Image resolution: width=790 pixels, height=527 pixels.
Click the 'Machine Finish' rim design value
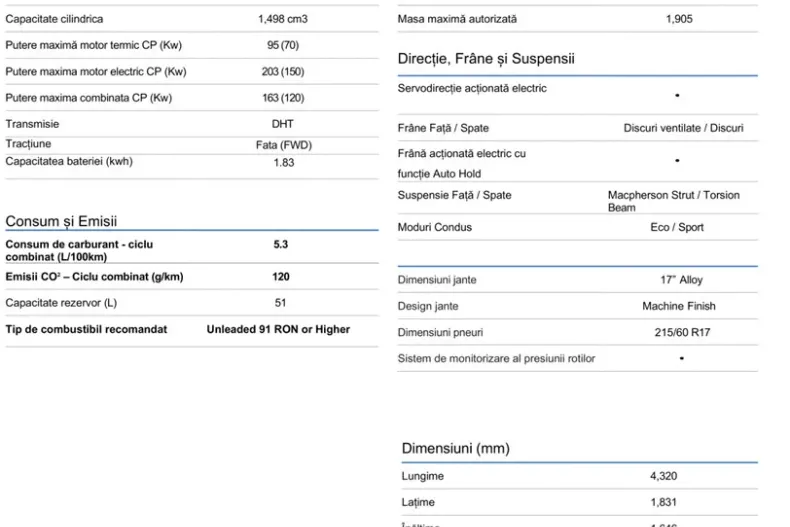coord(679,306)
